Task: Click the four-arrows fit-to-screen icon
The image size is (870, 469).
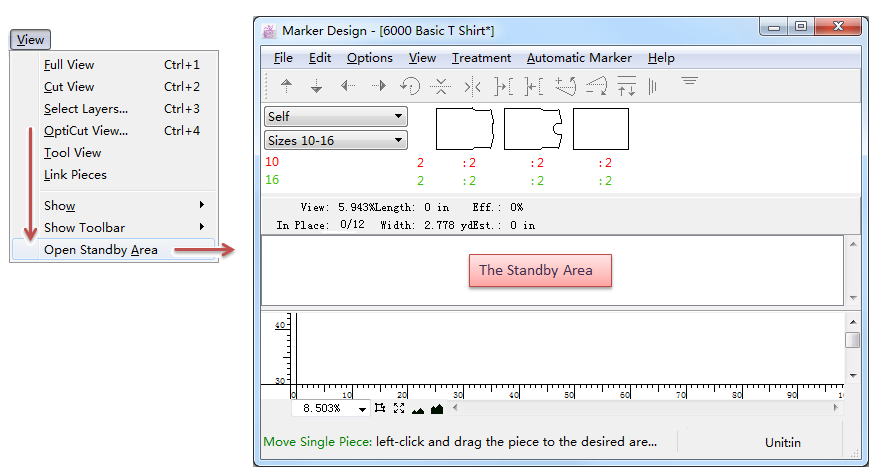Action: (x=399, y=408)
